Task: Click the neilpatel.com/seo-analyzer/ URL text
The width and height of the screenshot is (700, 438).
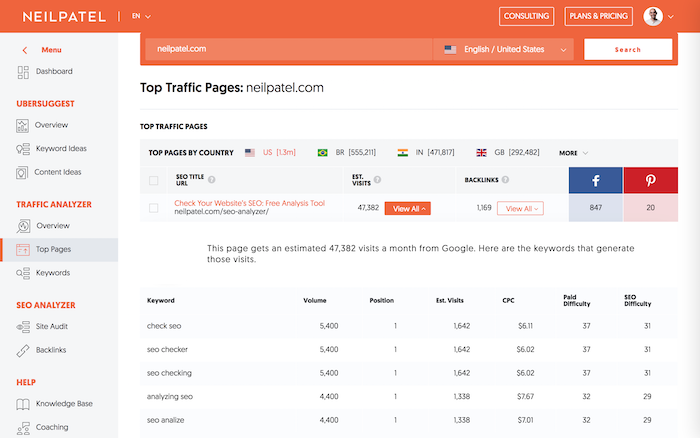Action: point(221,212)
